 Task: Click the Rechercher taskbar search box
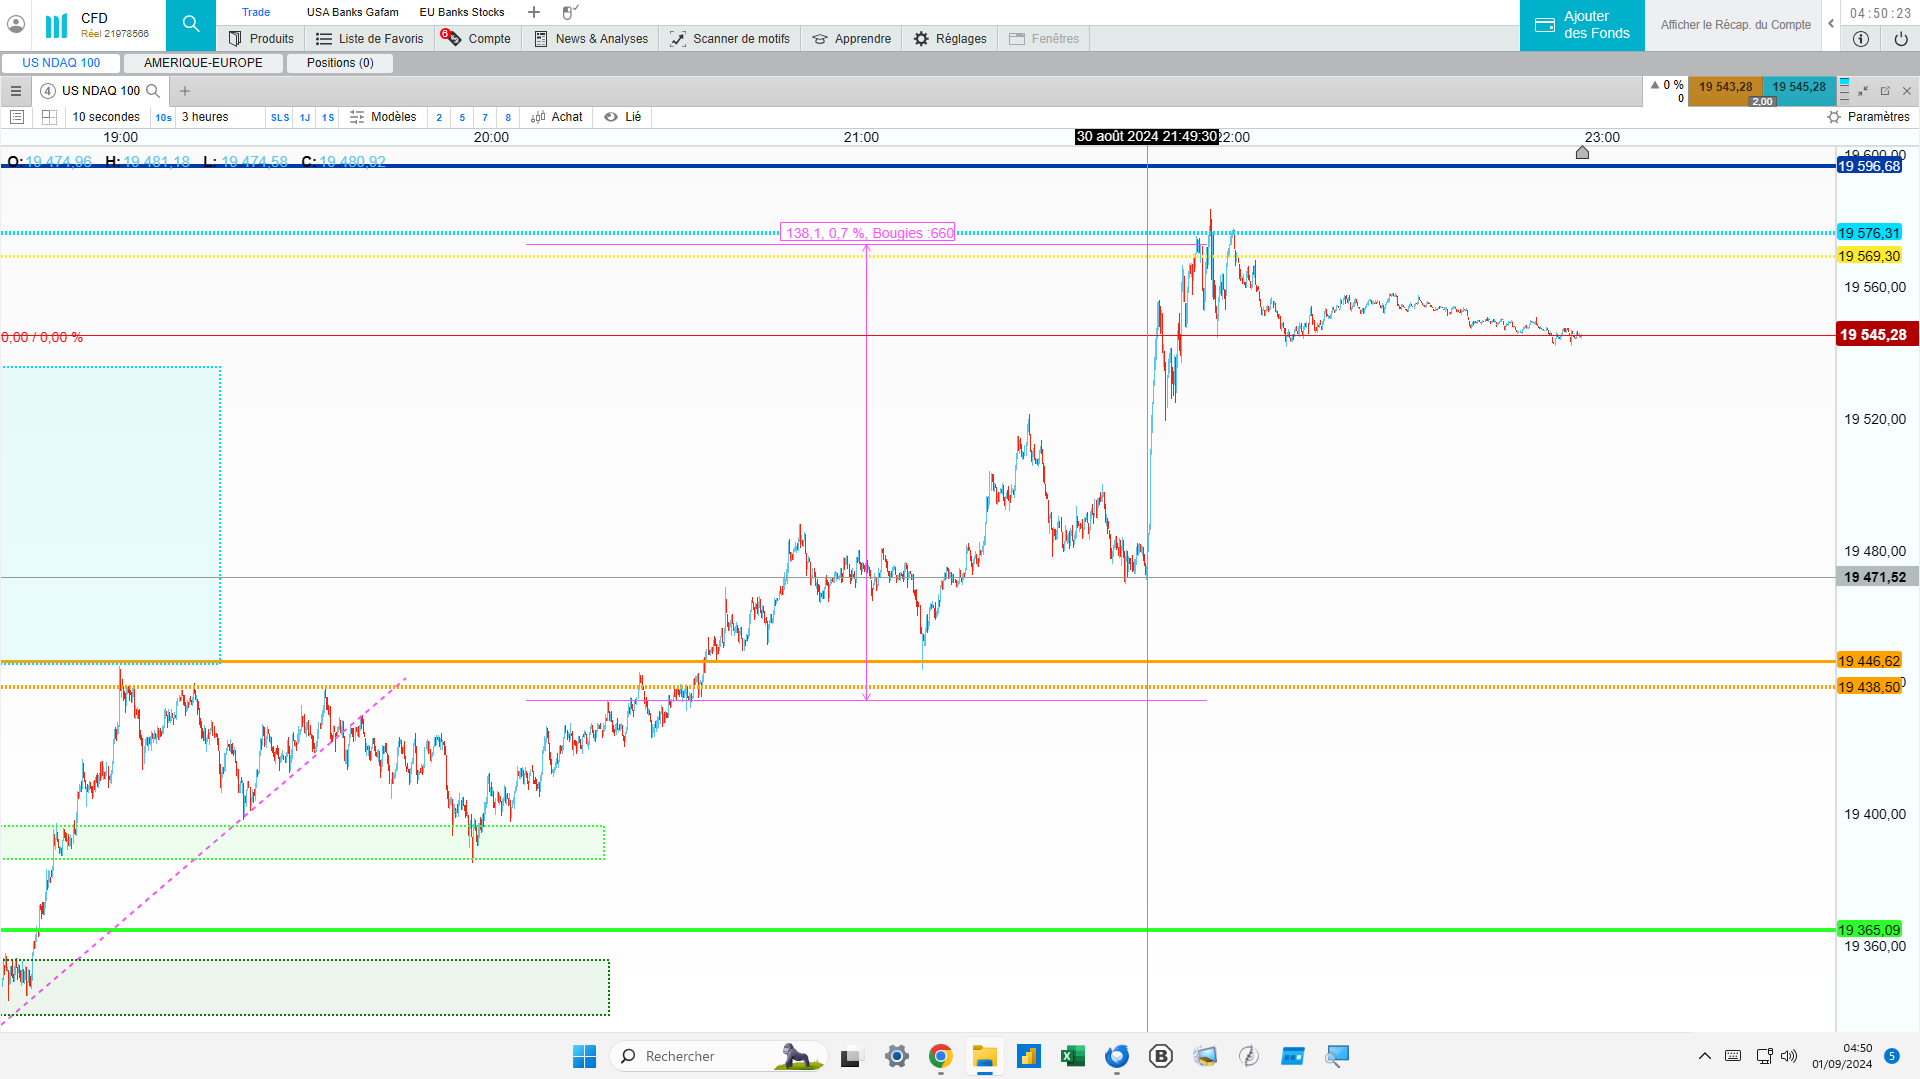pyautogui.click(x=719, y=1056)
